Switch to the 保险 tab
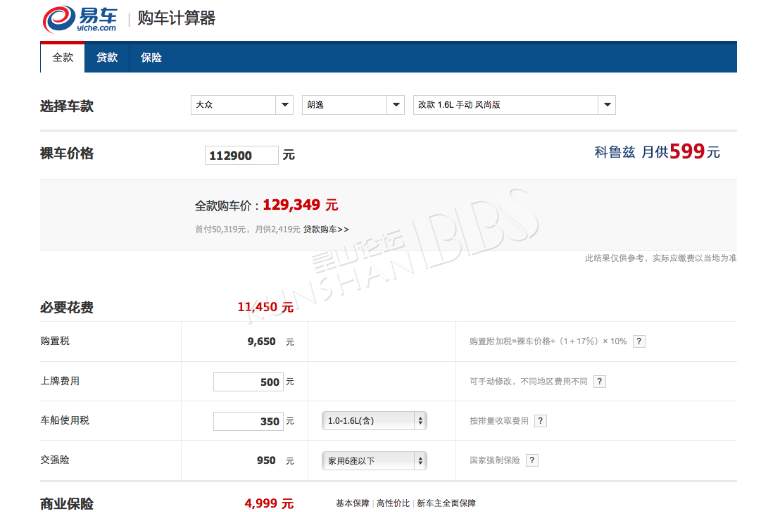This screenshot has height=512, width=780. coord(151,58)
